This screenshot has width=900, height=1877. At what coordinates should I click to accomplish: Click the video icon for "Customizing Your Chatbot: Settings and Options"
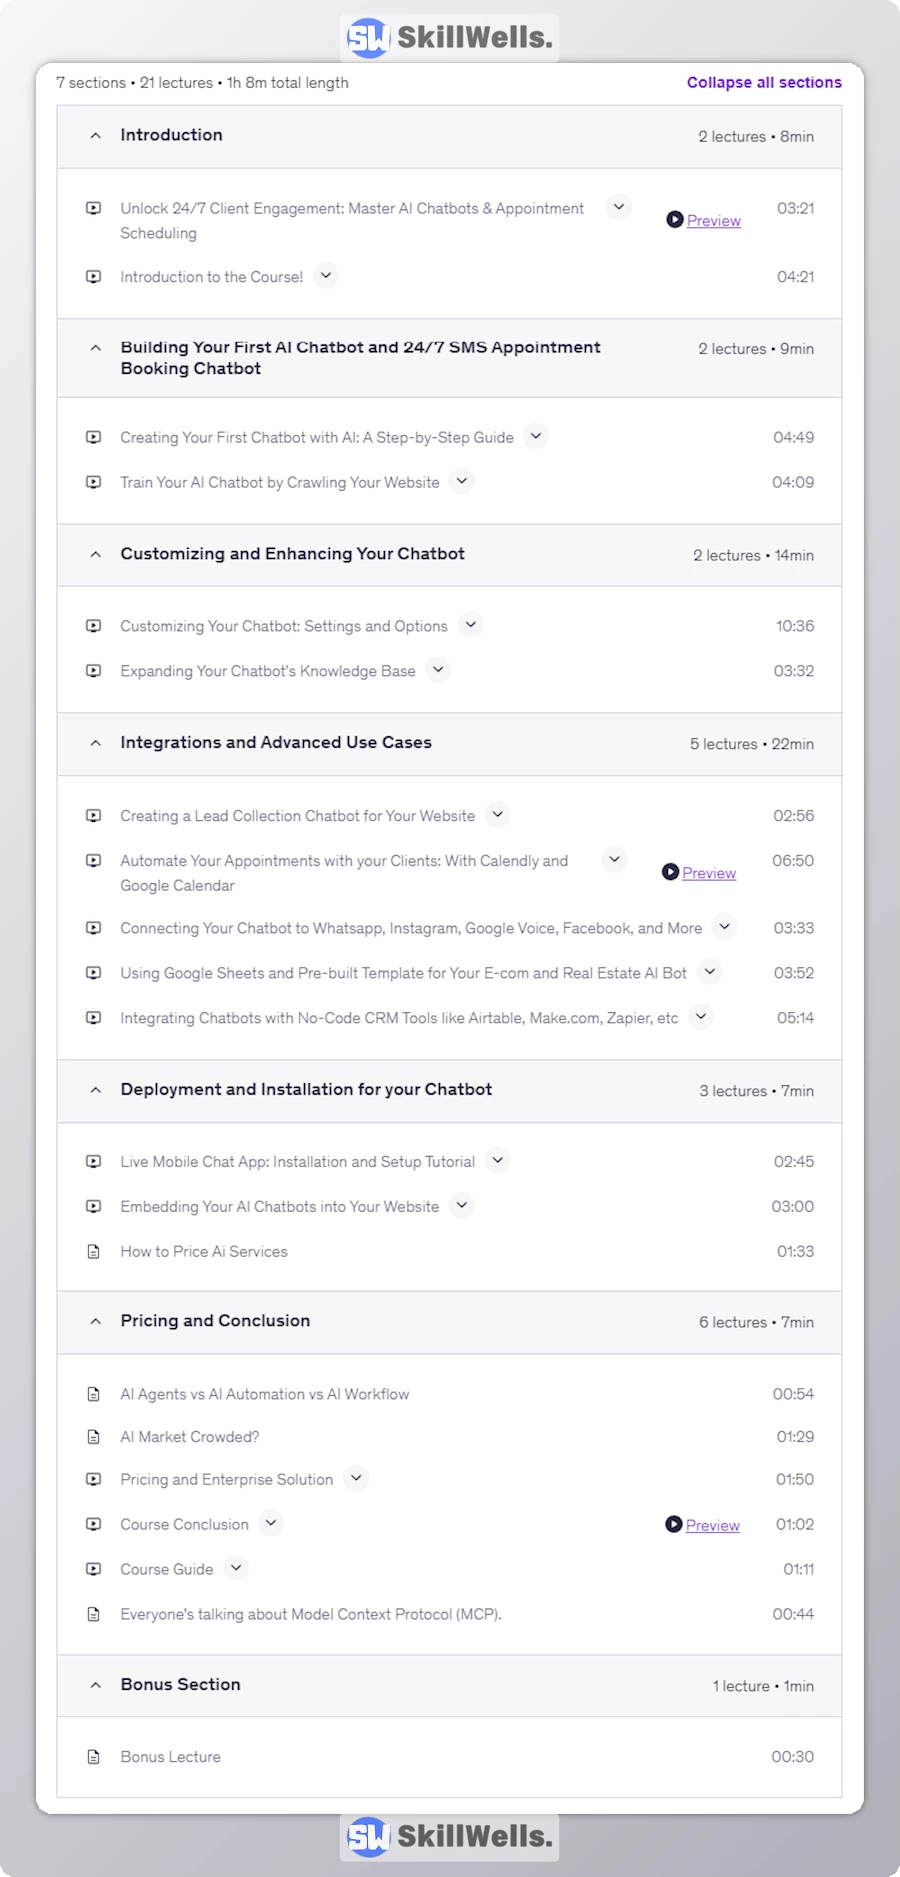93,625
